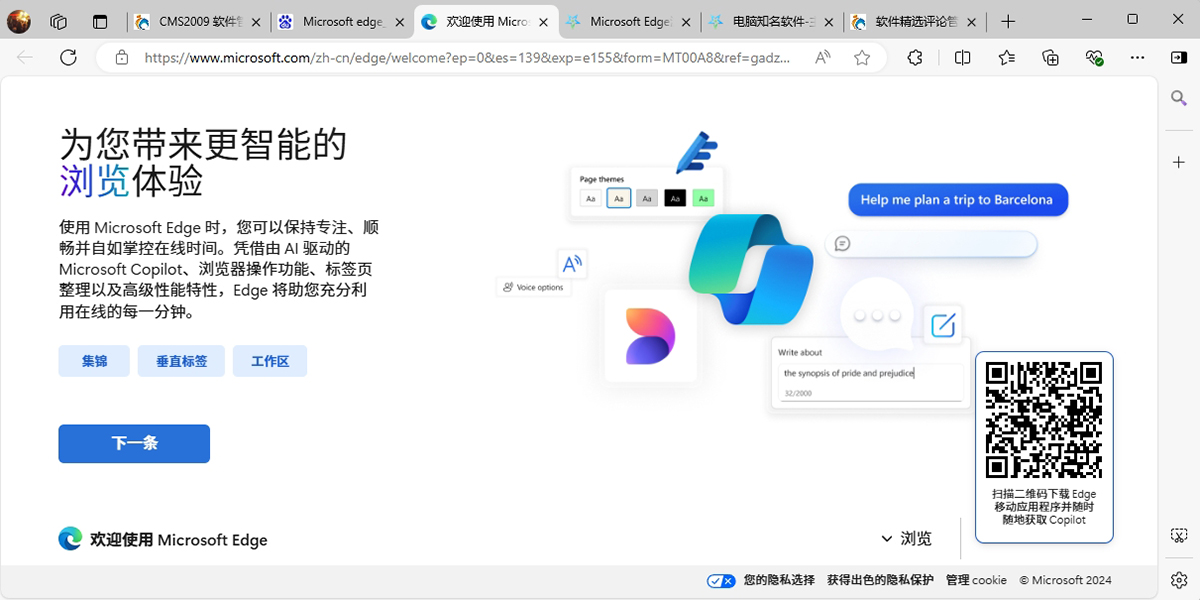1200x600 pixels.
Task: Close the 欢迎使用 Microsoft Edge tab
Action: (541, 22)
